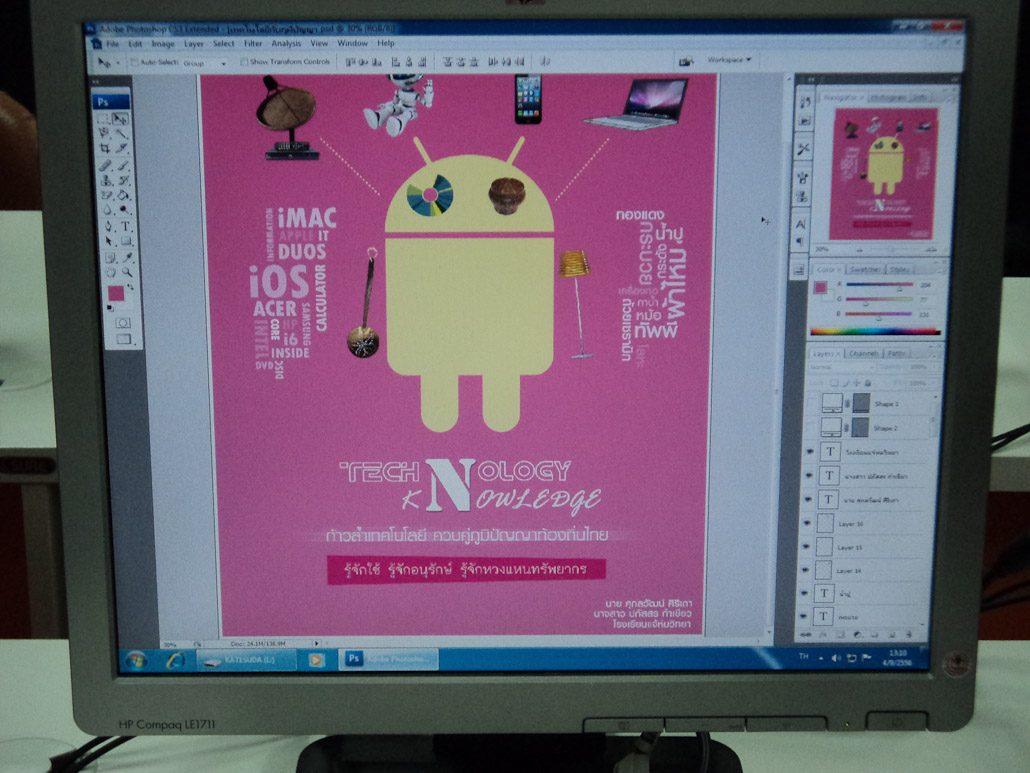Select the Blur tool
The height and width of the screenshot is (773, 1030).
(107, 210)
